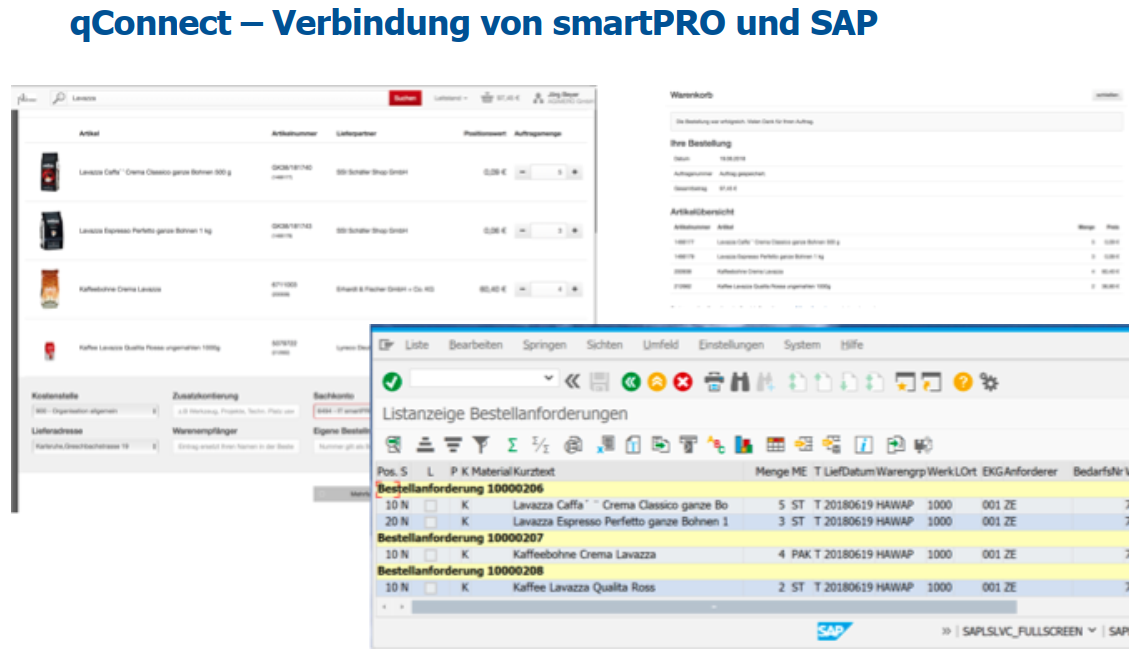Open the Liste menu in SAP

coord(417,345)
